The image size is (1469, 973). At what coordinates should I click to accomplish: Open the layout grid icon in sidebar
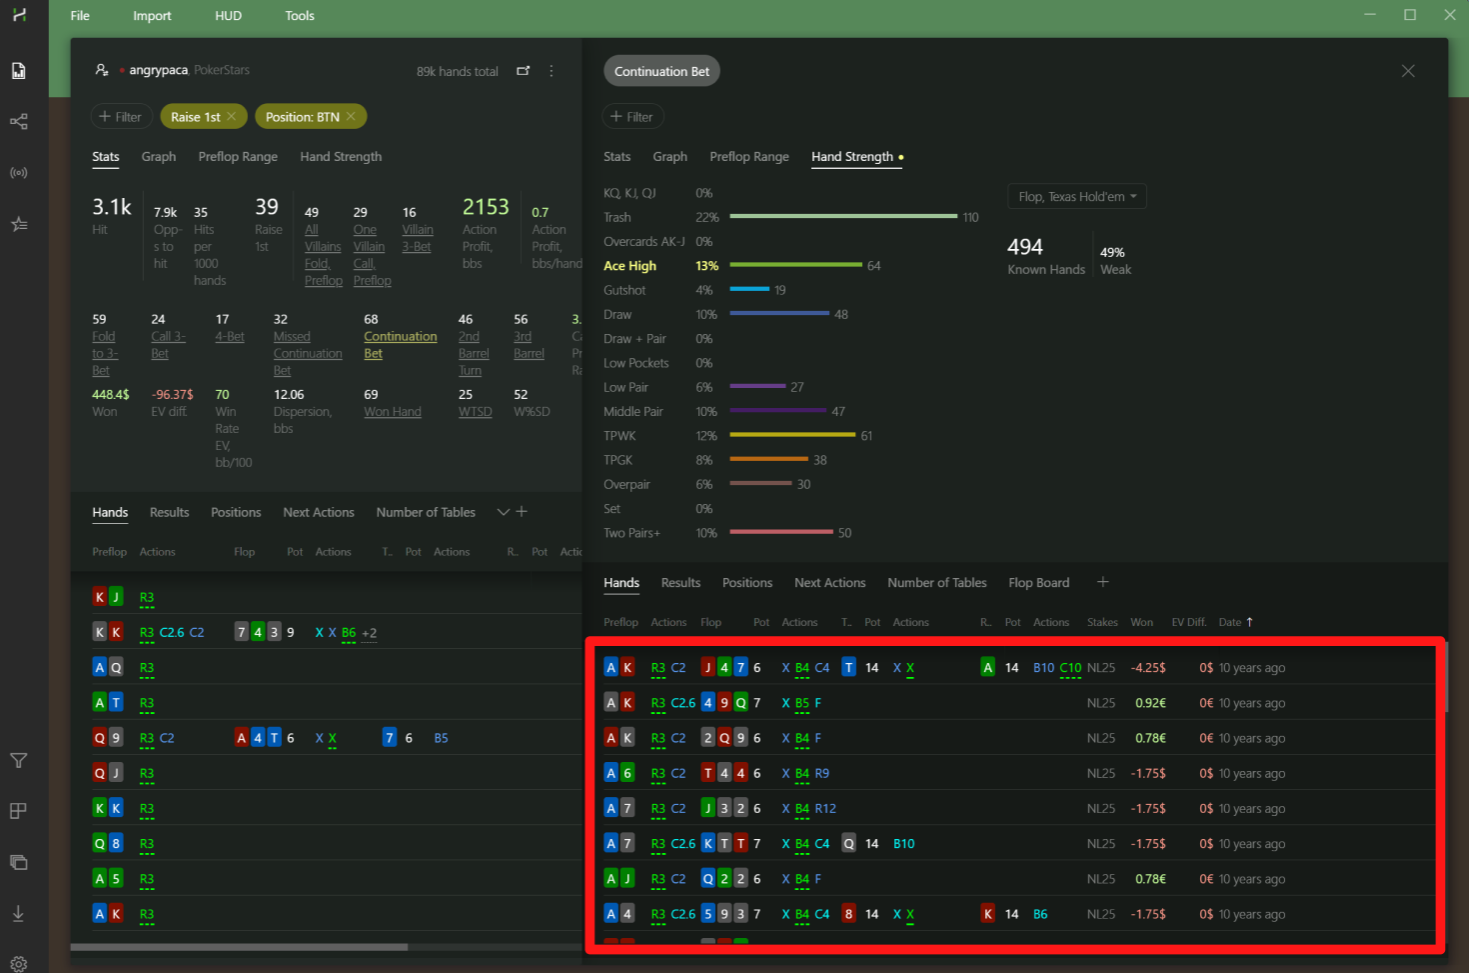coord(18,811)
